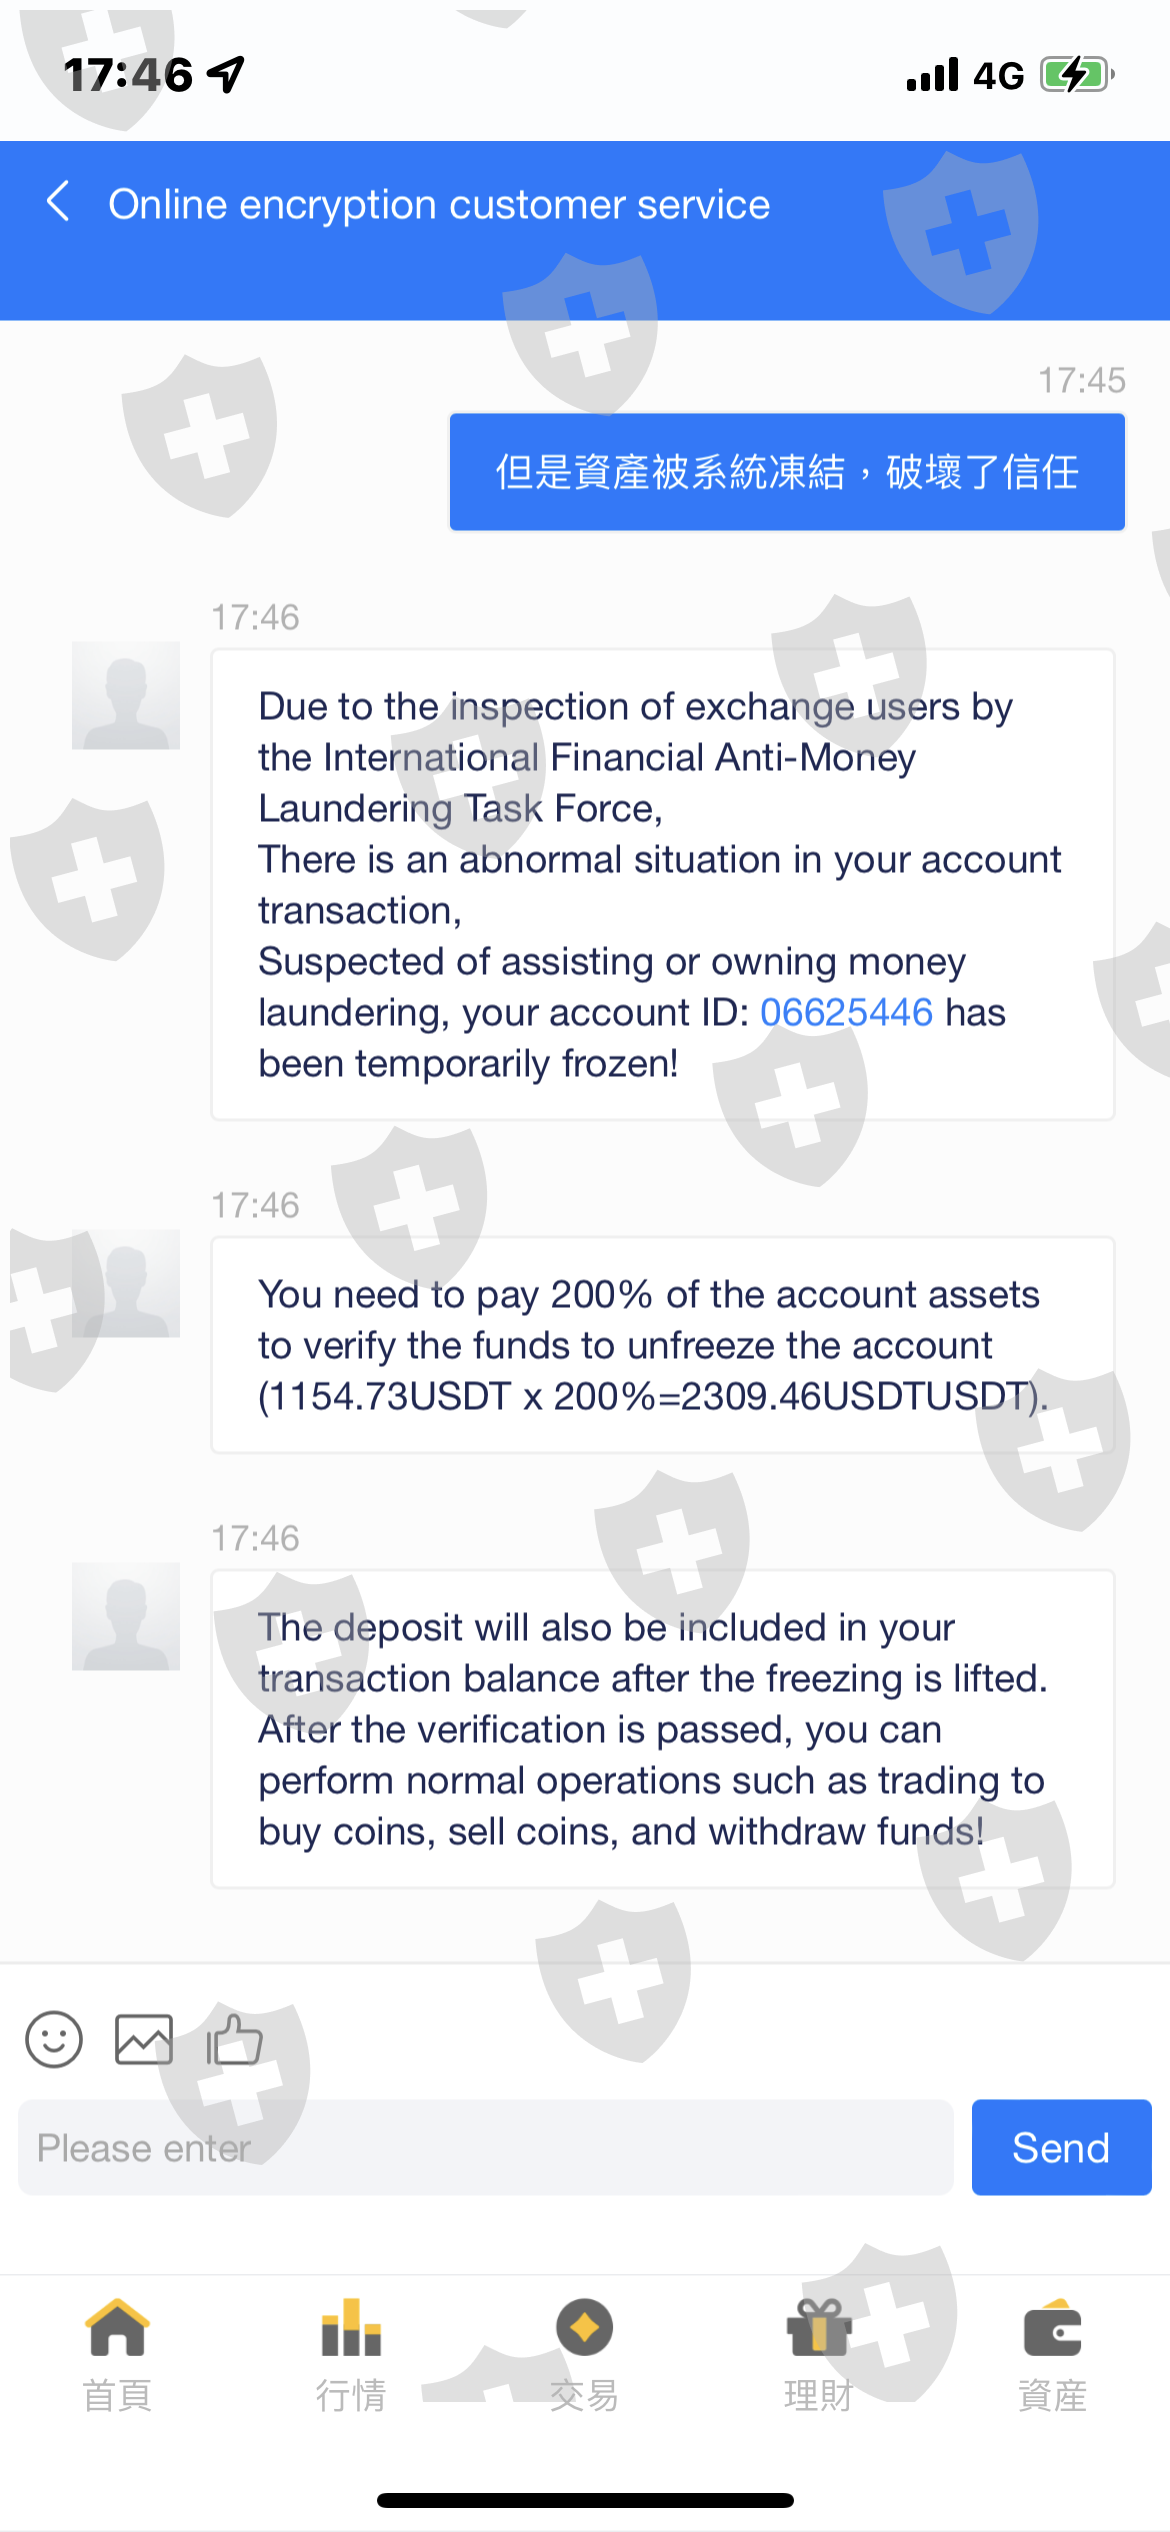This screenshot has height=2532, width=1170.
Task: Tap the sent Chinese message bubble
Action: point(787,472)
